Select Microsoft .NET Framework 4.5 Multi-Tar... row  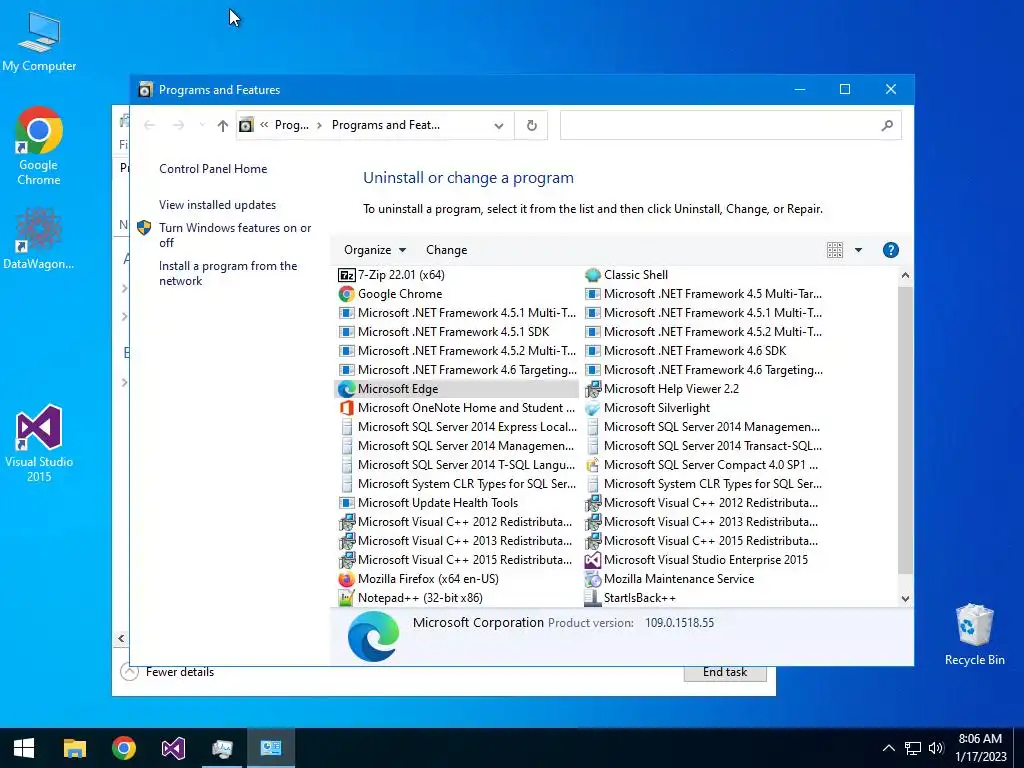click(x=704, y=294)
